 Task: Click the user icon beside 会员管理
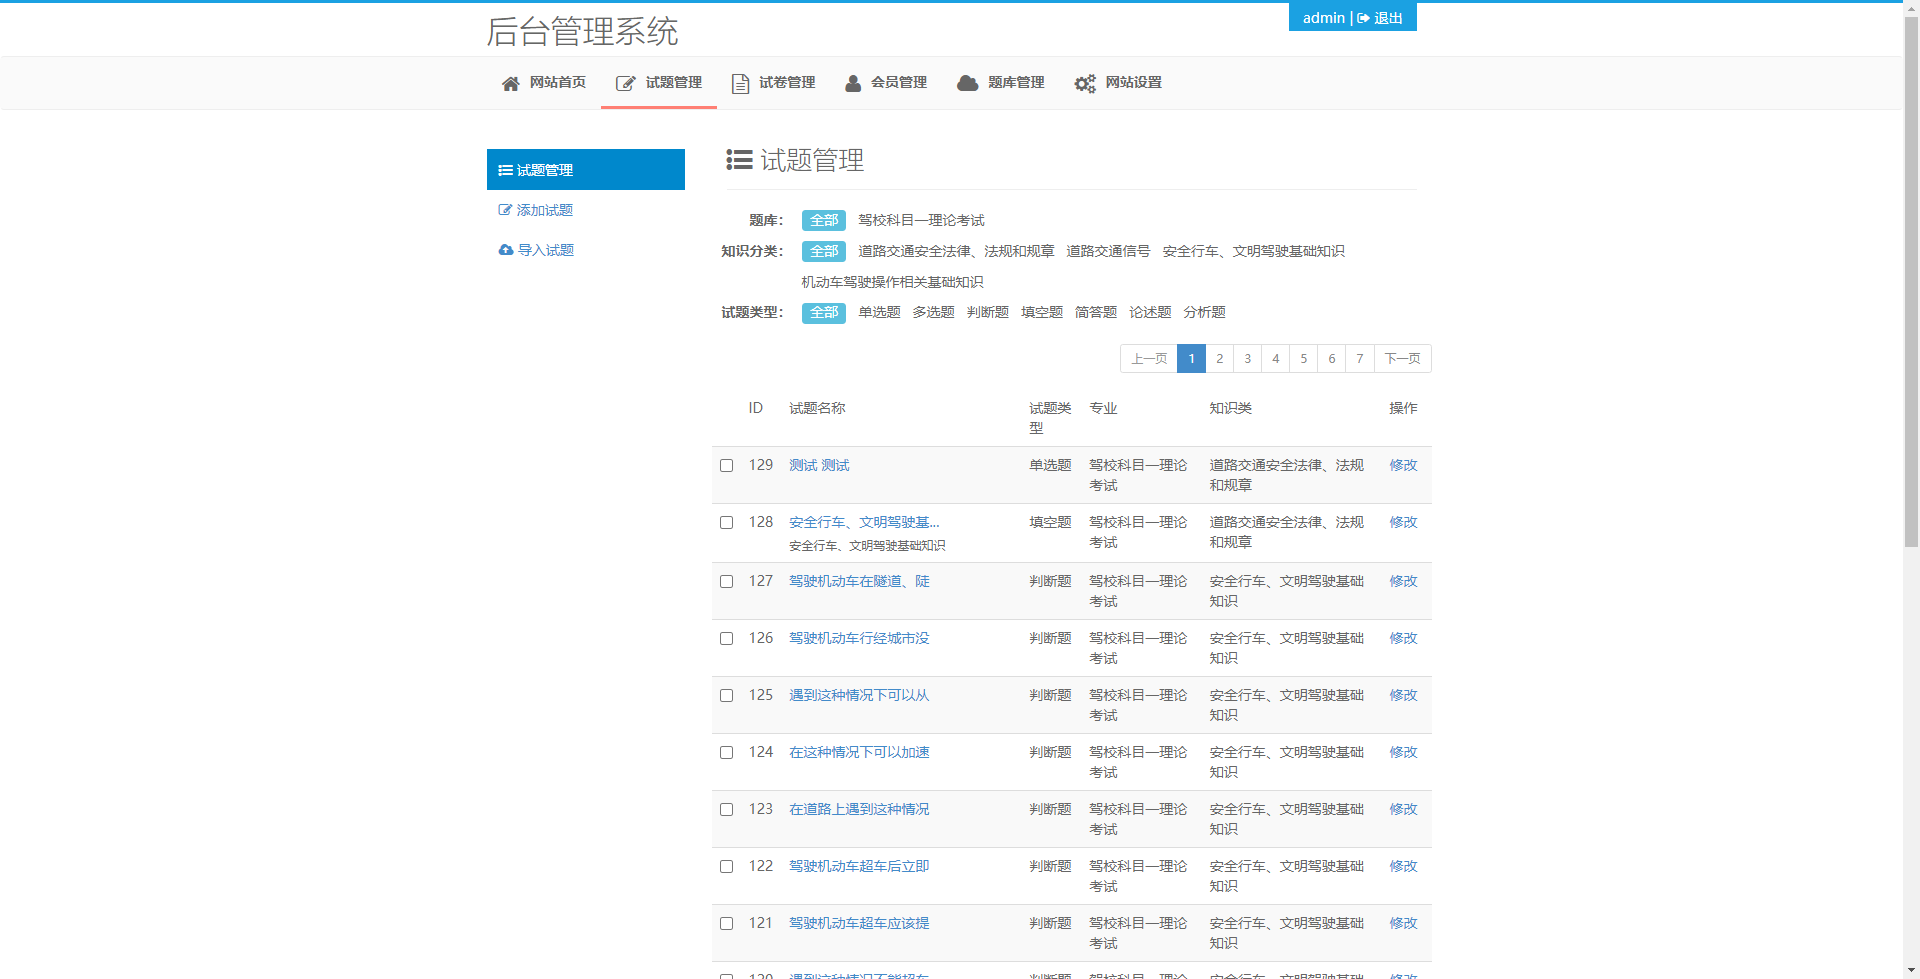pos(853,83)
